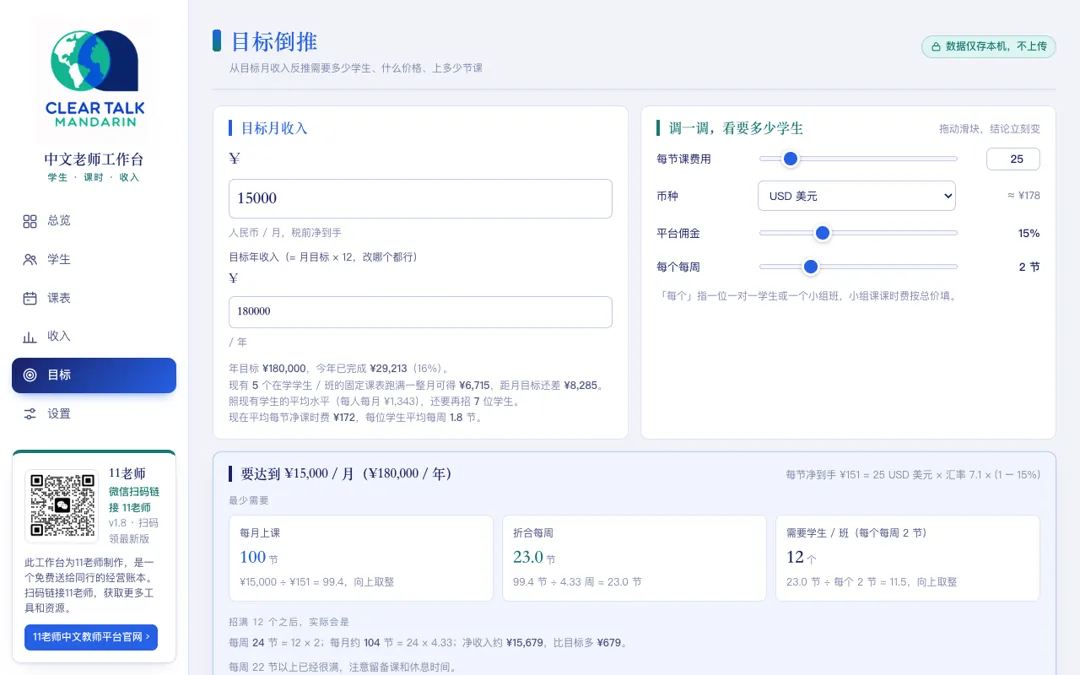Click the 最少需要 label
This screenshot has width=1080, height=675.
click(x=249, y=501)
